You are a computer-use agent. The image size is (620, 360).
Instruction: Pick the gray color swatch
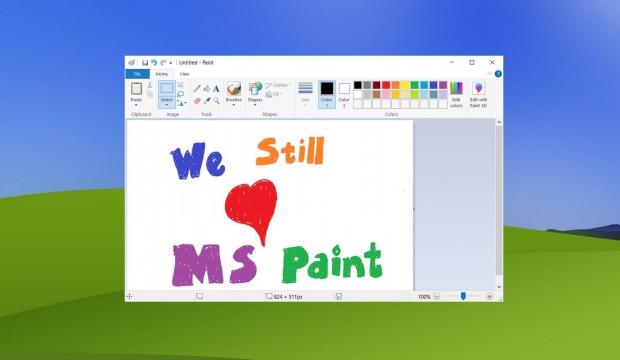click(x=367, y=85)
